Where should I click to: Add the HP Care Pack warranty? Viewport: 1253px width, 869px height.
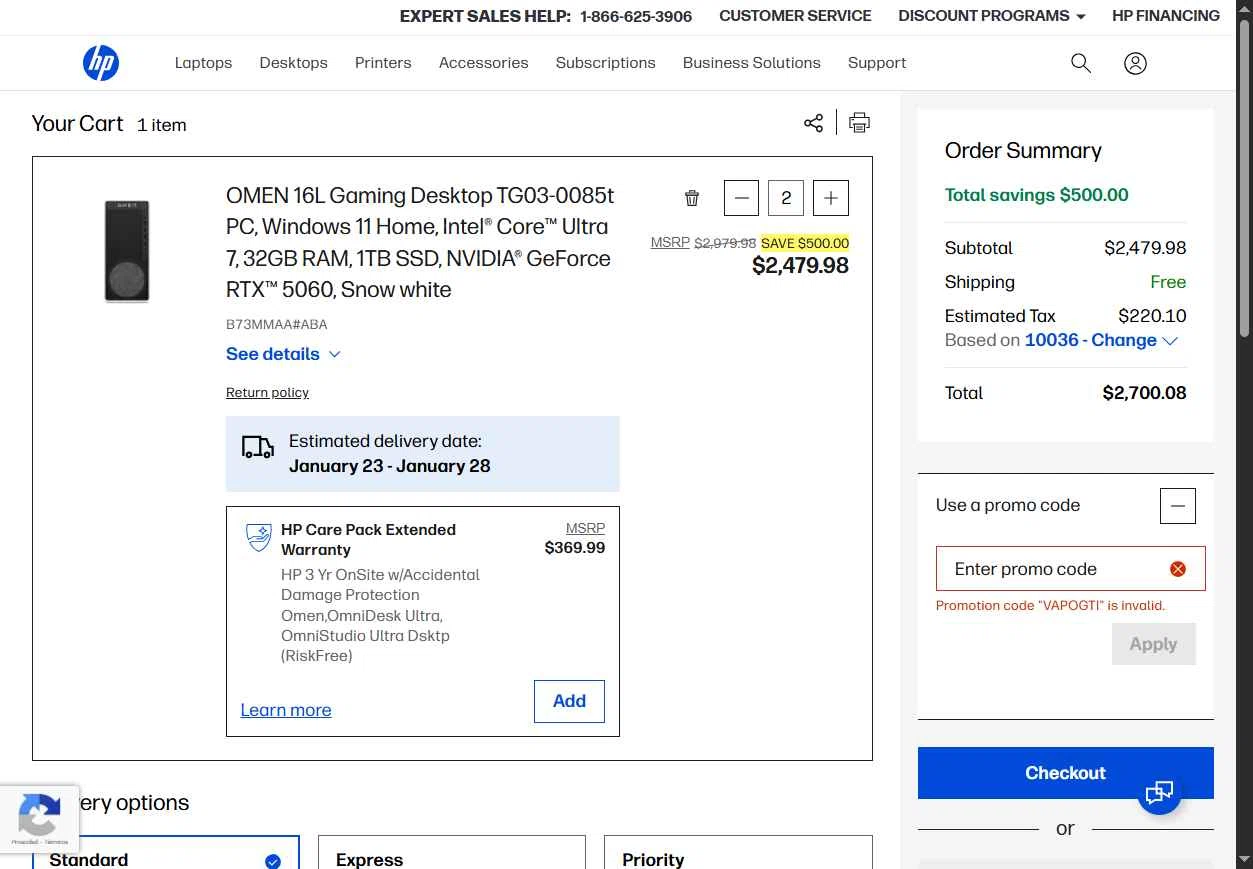click(x=569, y=701)
